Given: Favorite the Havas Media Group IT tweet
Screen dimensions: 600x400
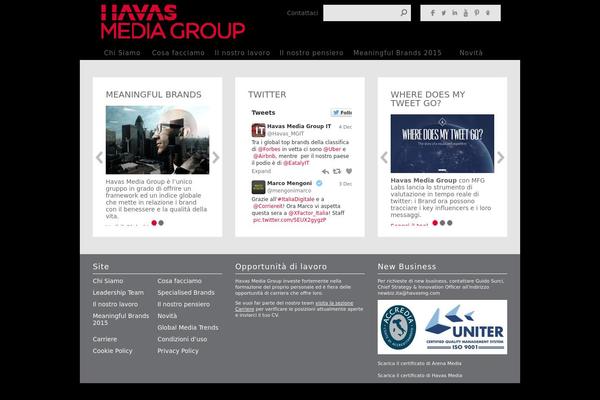Looking at the screenshot, I should point(349,171).
